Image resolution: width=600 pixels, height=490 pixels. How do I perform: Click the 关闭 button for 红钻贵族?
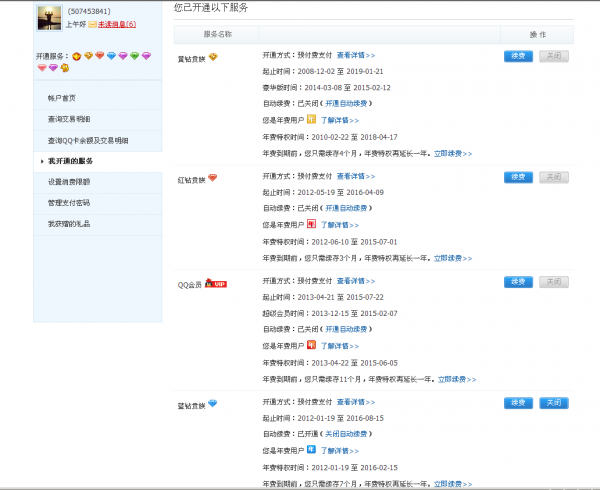[554, 177]
